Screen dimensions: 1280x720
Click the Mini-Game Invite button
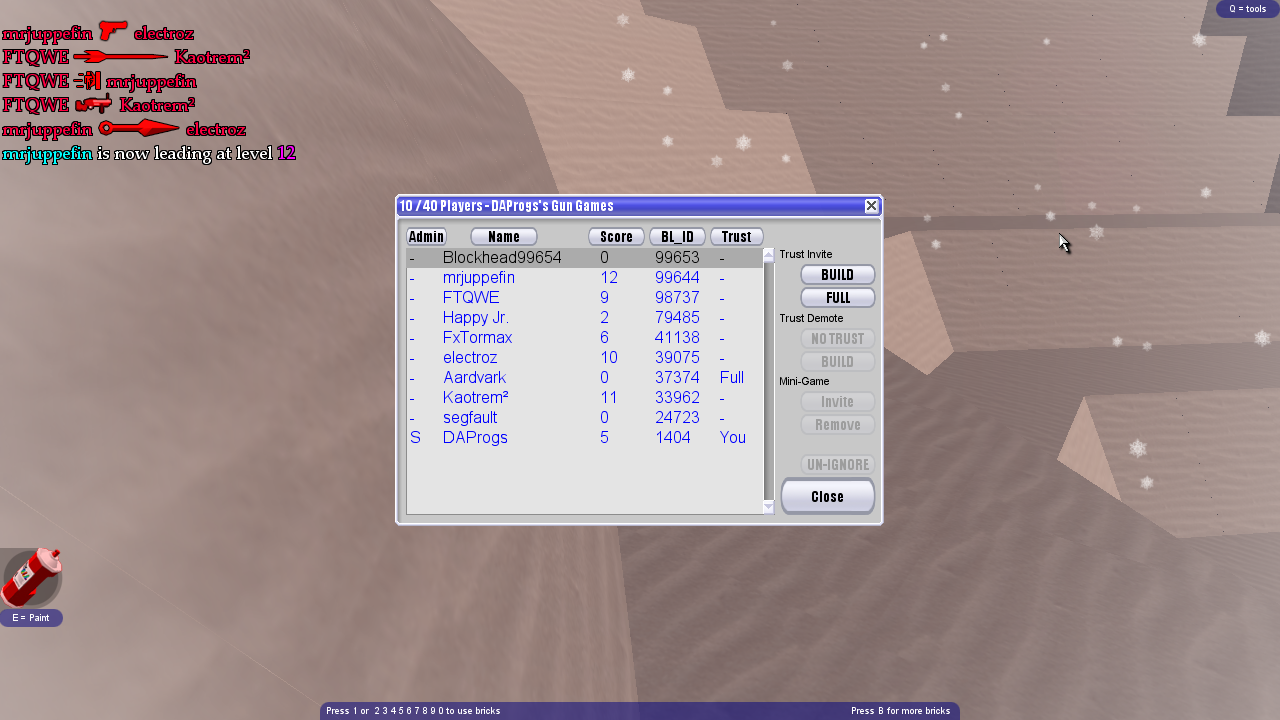pos(838,402)
